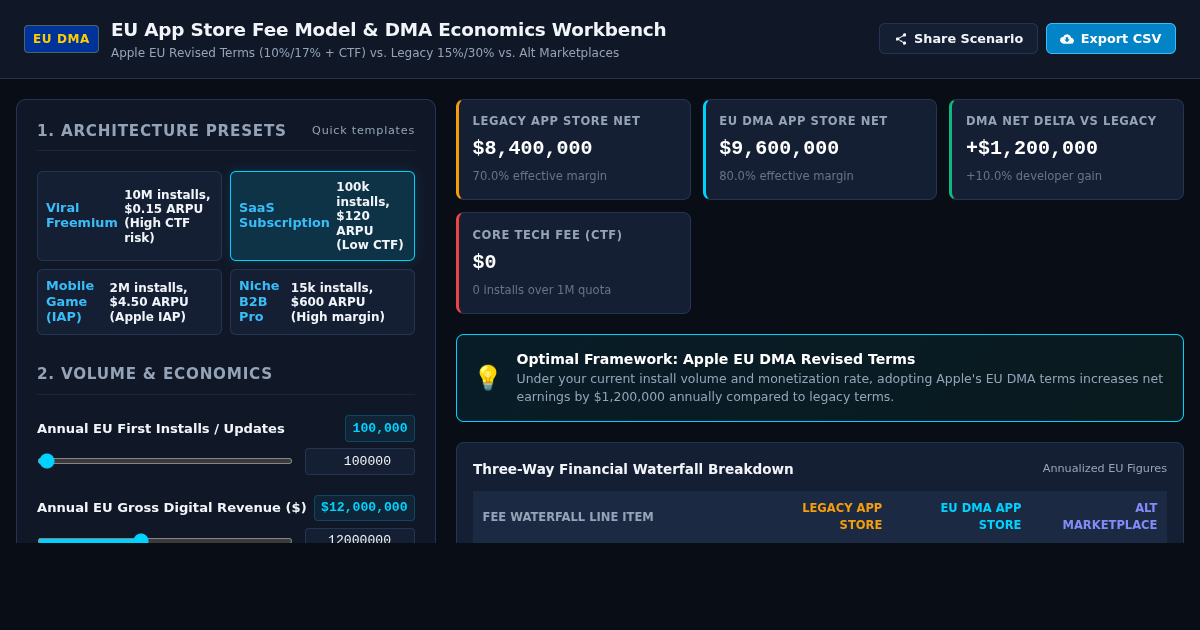1200x630 pixels.
Task: Click the $12,000,000 revenue value badge
Action: tap(364, 507)
